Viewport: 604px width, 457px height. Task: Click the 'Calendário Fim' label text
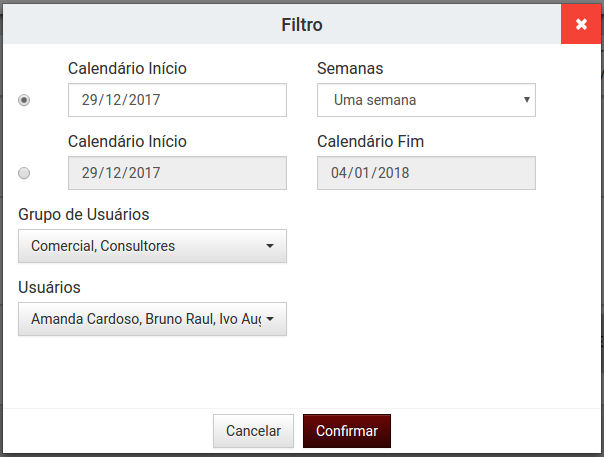tap(370, 142)
